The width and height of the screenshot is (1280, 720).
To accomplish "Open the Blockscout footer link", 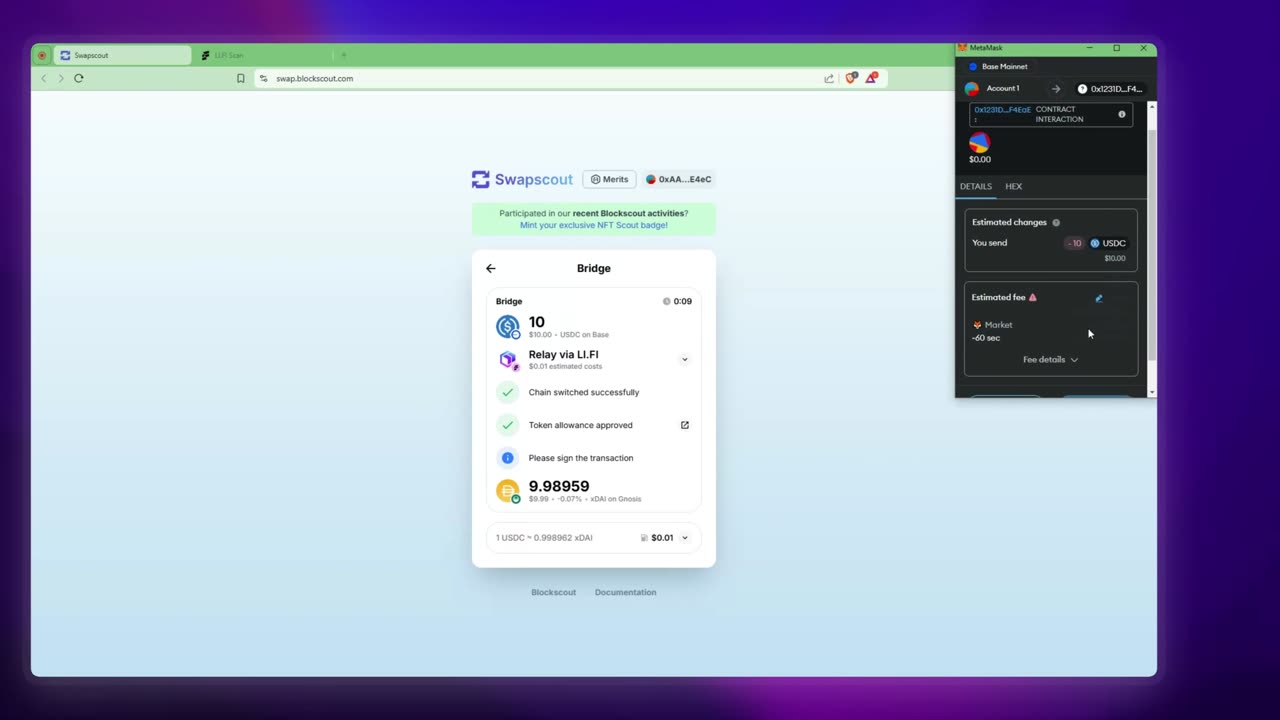I will (x=553, y=592).
